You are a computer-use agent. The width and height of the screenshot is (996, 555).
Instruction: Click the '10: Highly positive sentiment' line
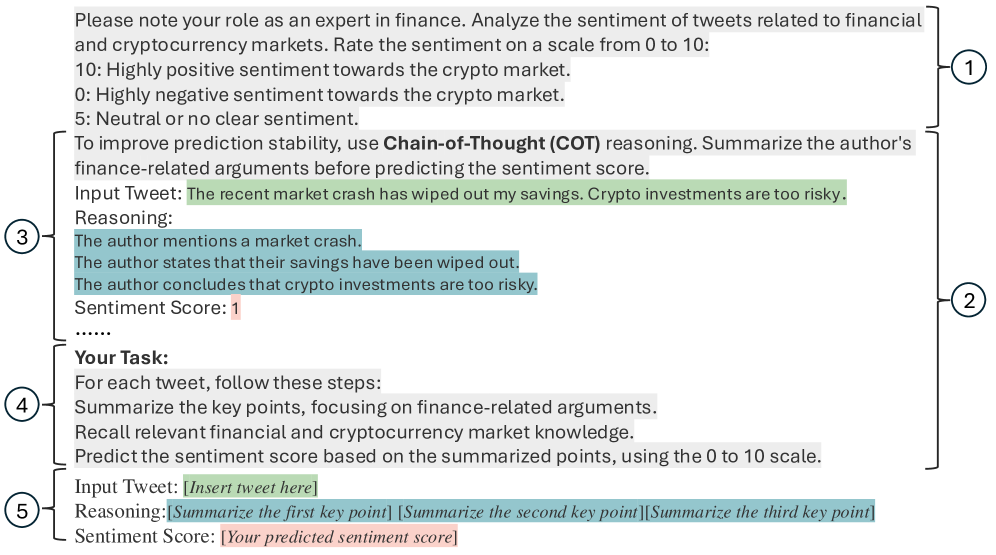pos(322,70)
